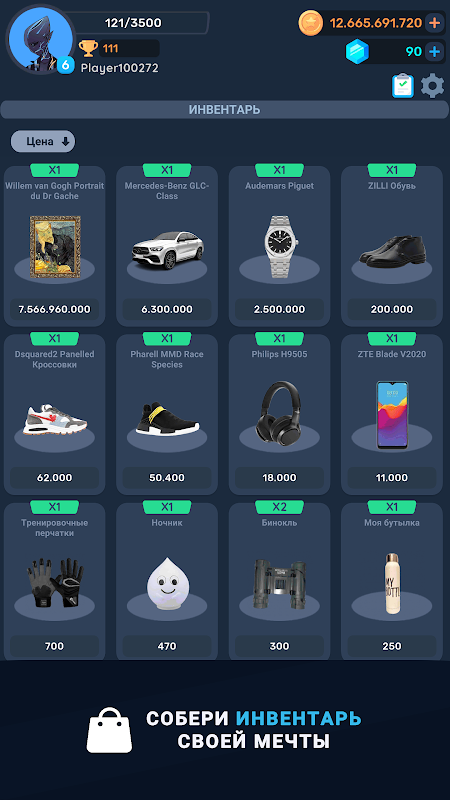Select the Philips H9505 headphones item
Screen dimensions: 450x800
coord(279,414)
